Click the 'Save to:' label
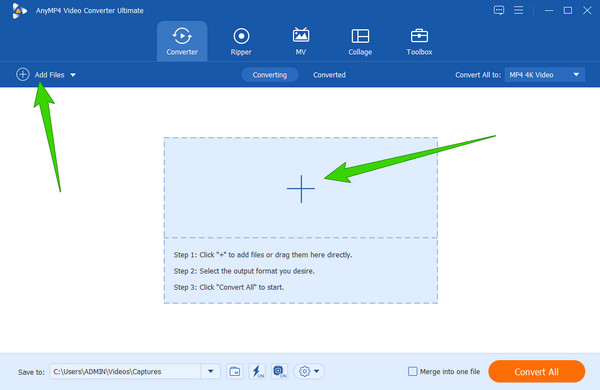The image size is (600, 390). pos(31,372)
